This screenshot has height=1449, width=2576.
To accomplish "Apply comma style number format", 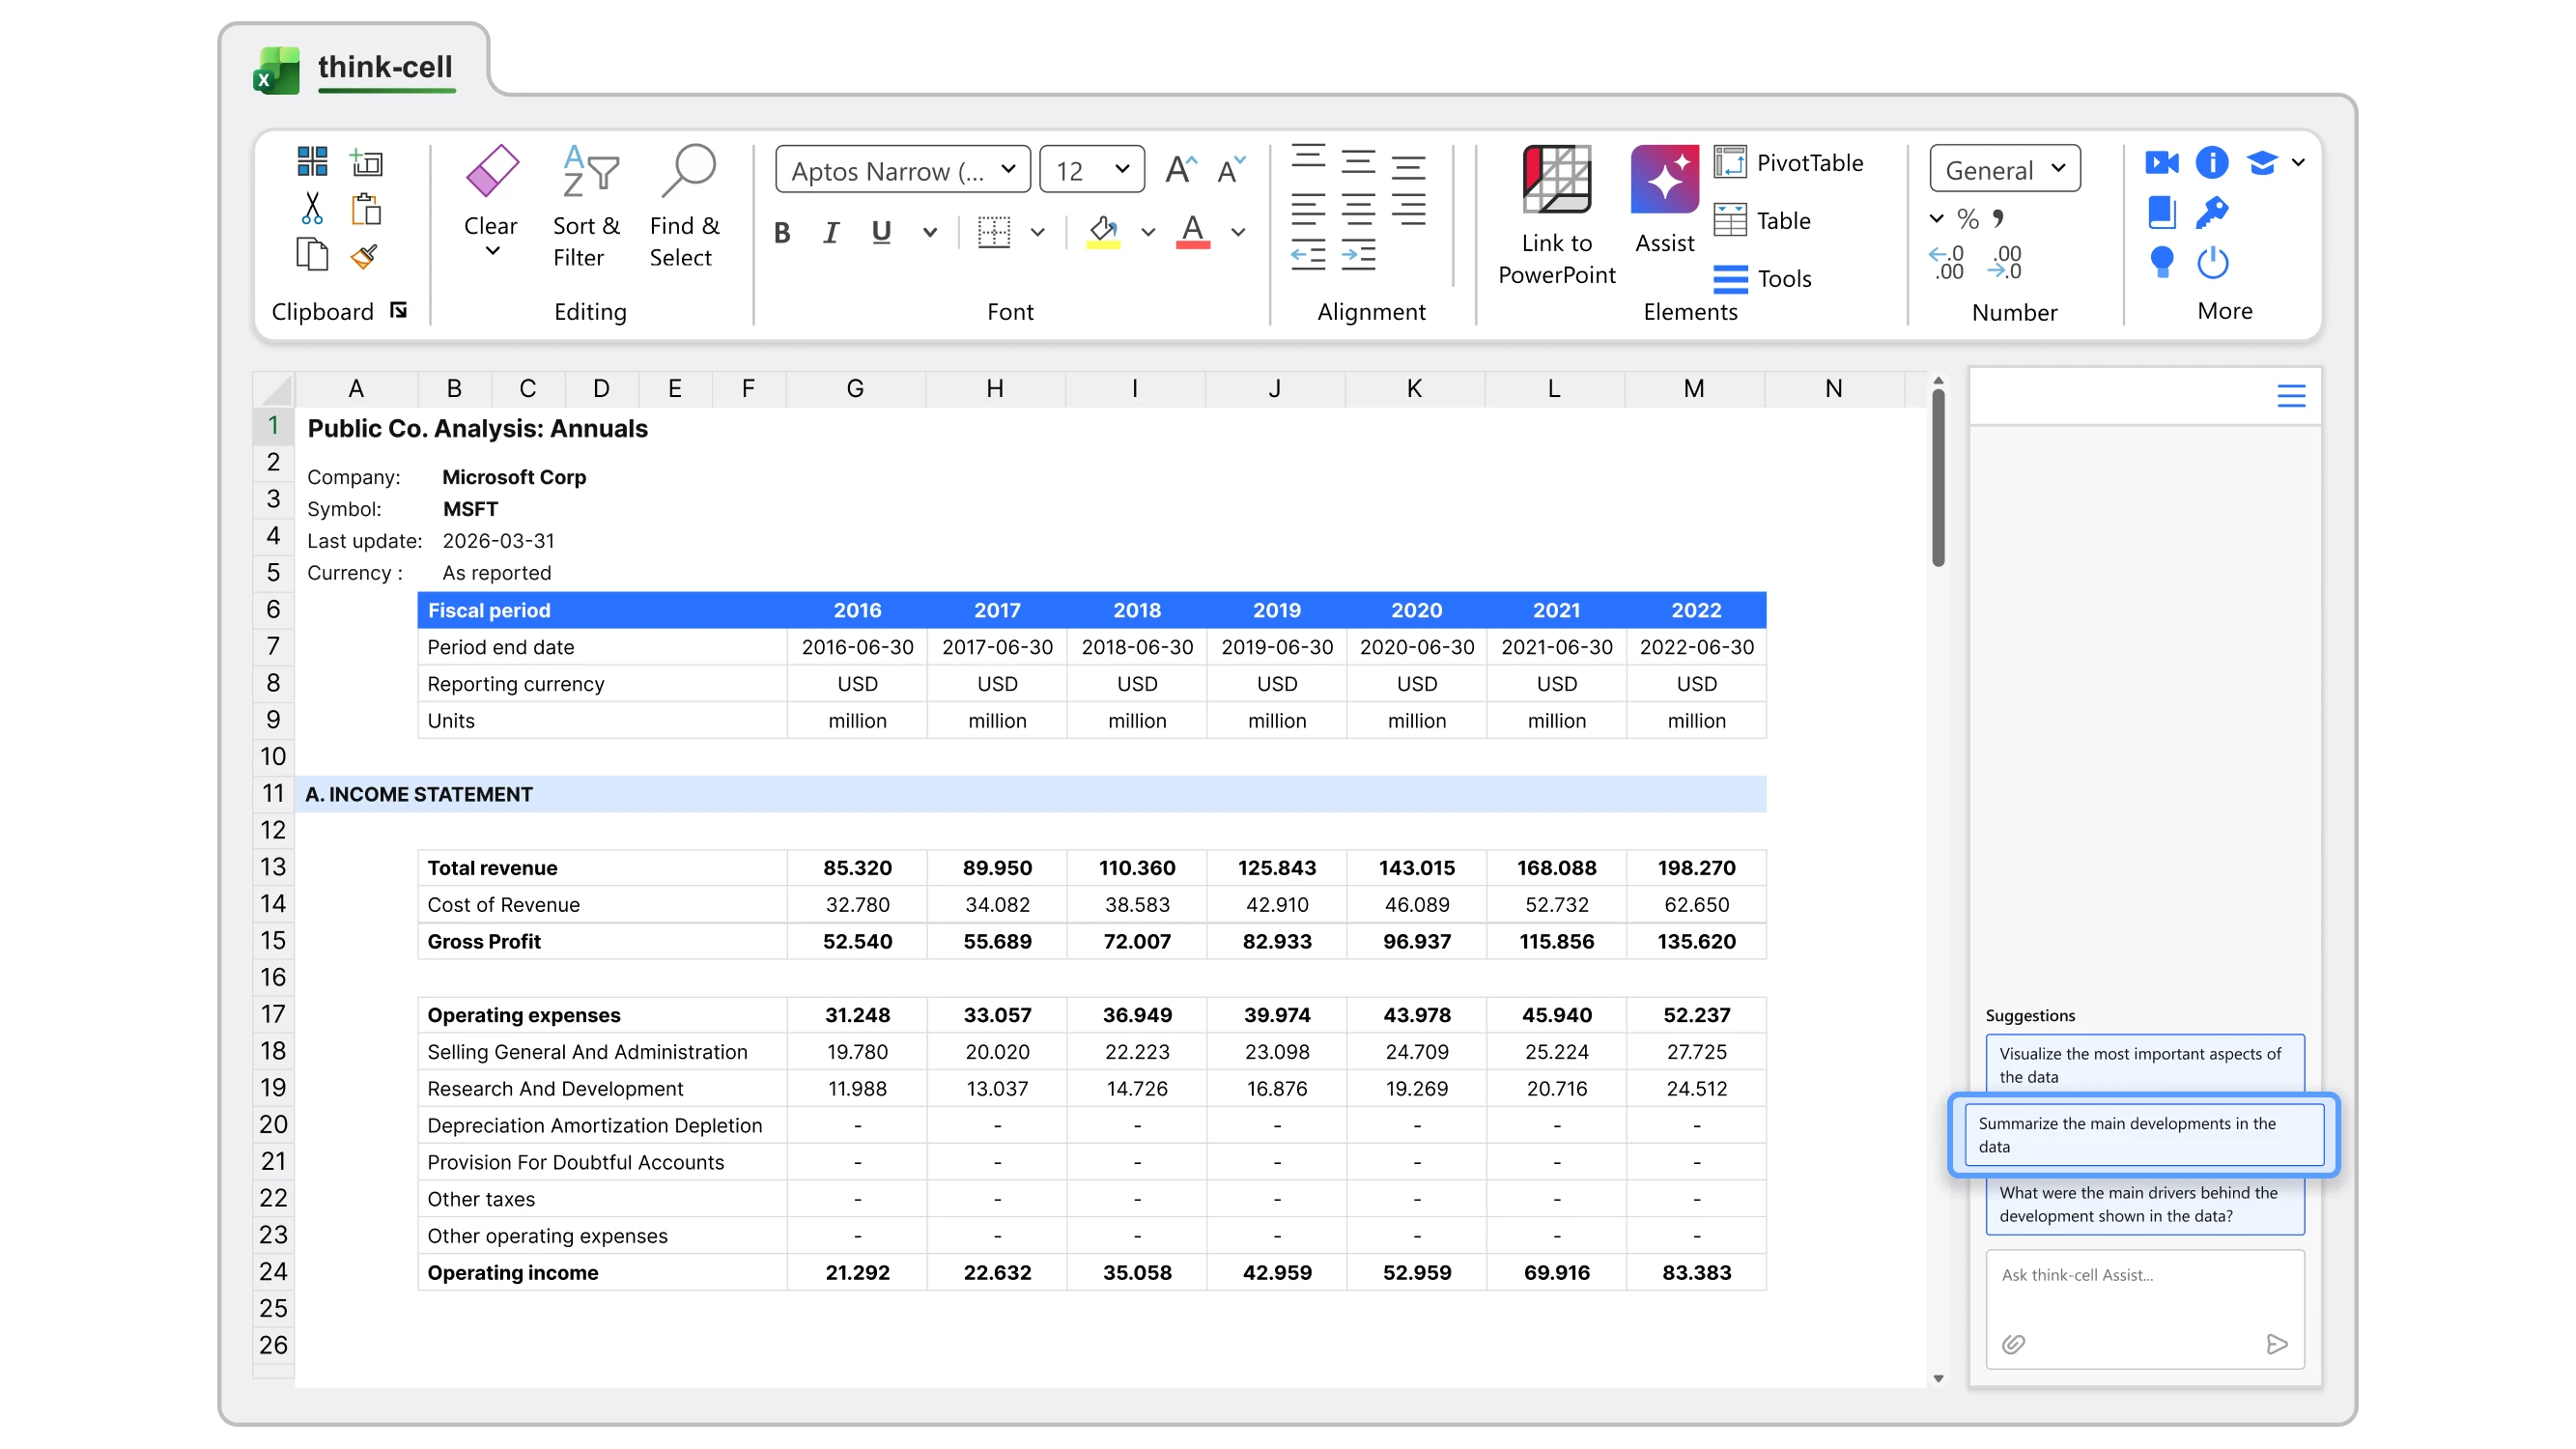I will pos(1998,217).
